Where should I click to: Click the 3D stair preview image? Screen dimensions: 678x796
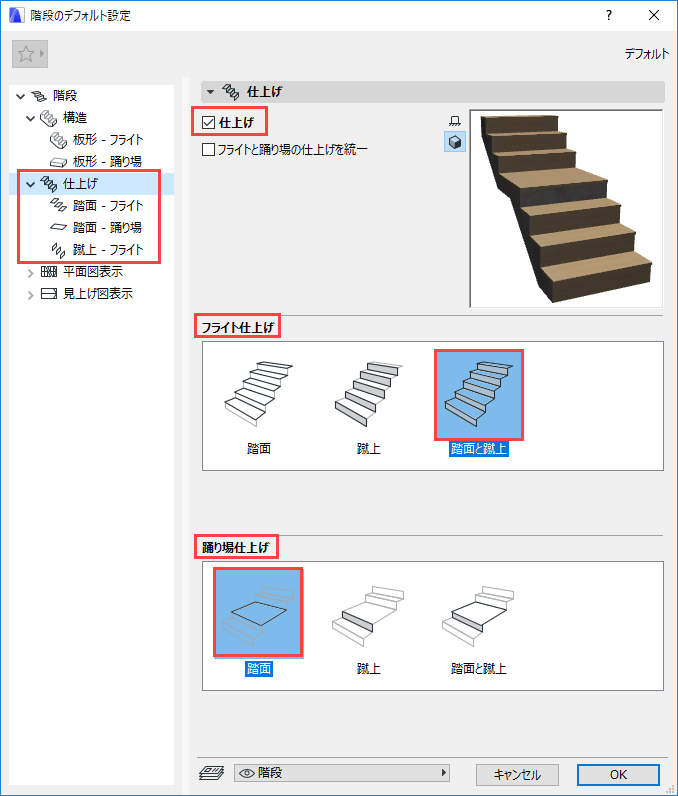coord(566,209)
